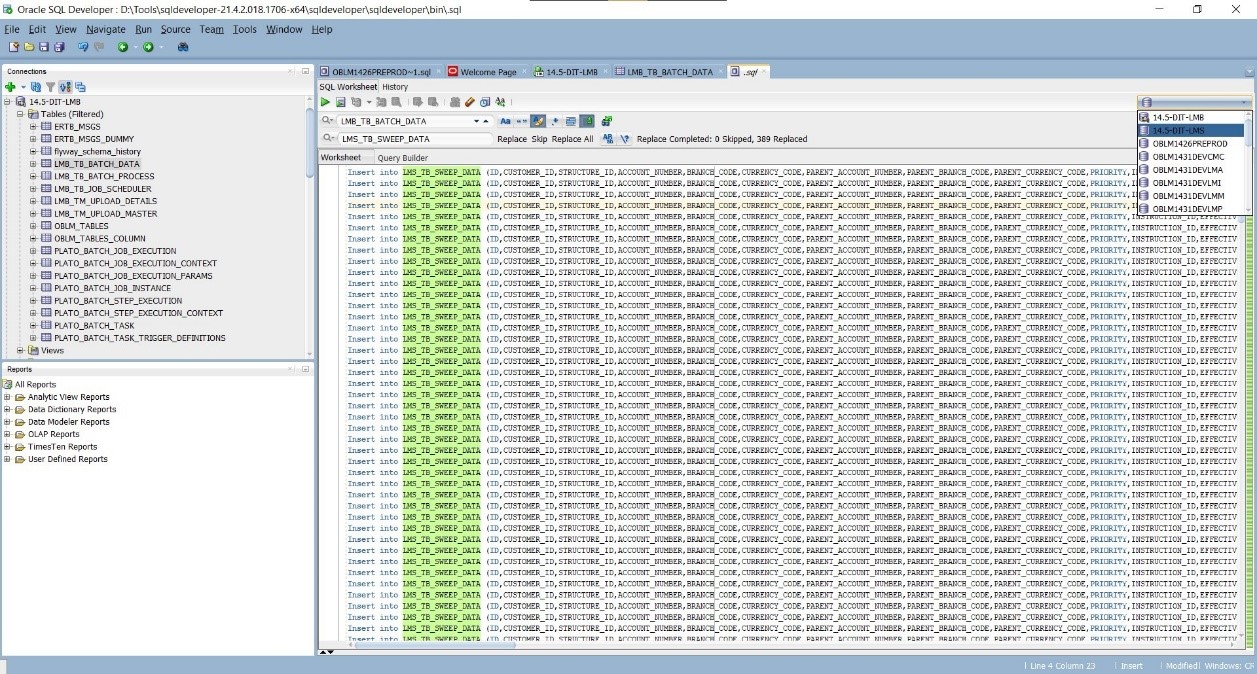Collapse the Tables (Filtered) node
This screenshot has height=674, width=1257.
coord(20,114)
